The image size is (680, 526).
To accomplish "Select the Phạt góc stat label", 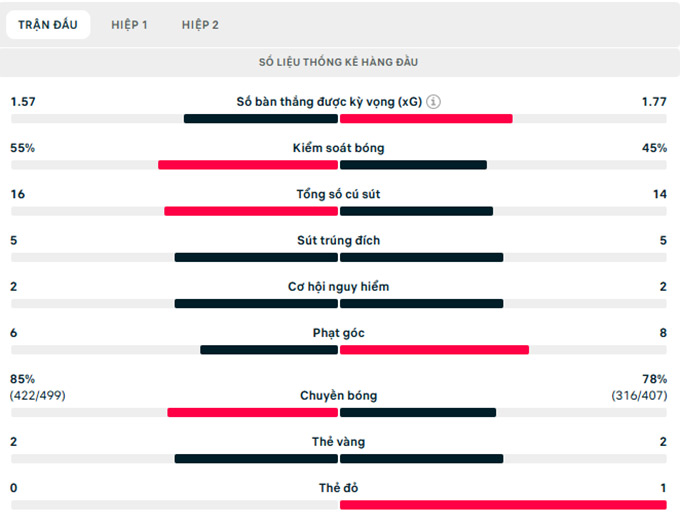I will coord(338,332).
